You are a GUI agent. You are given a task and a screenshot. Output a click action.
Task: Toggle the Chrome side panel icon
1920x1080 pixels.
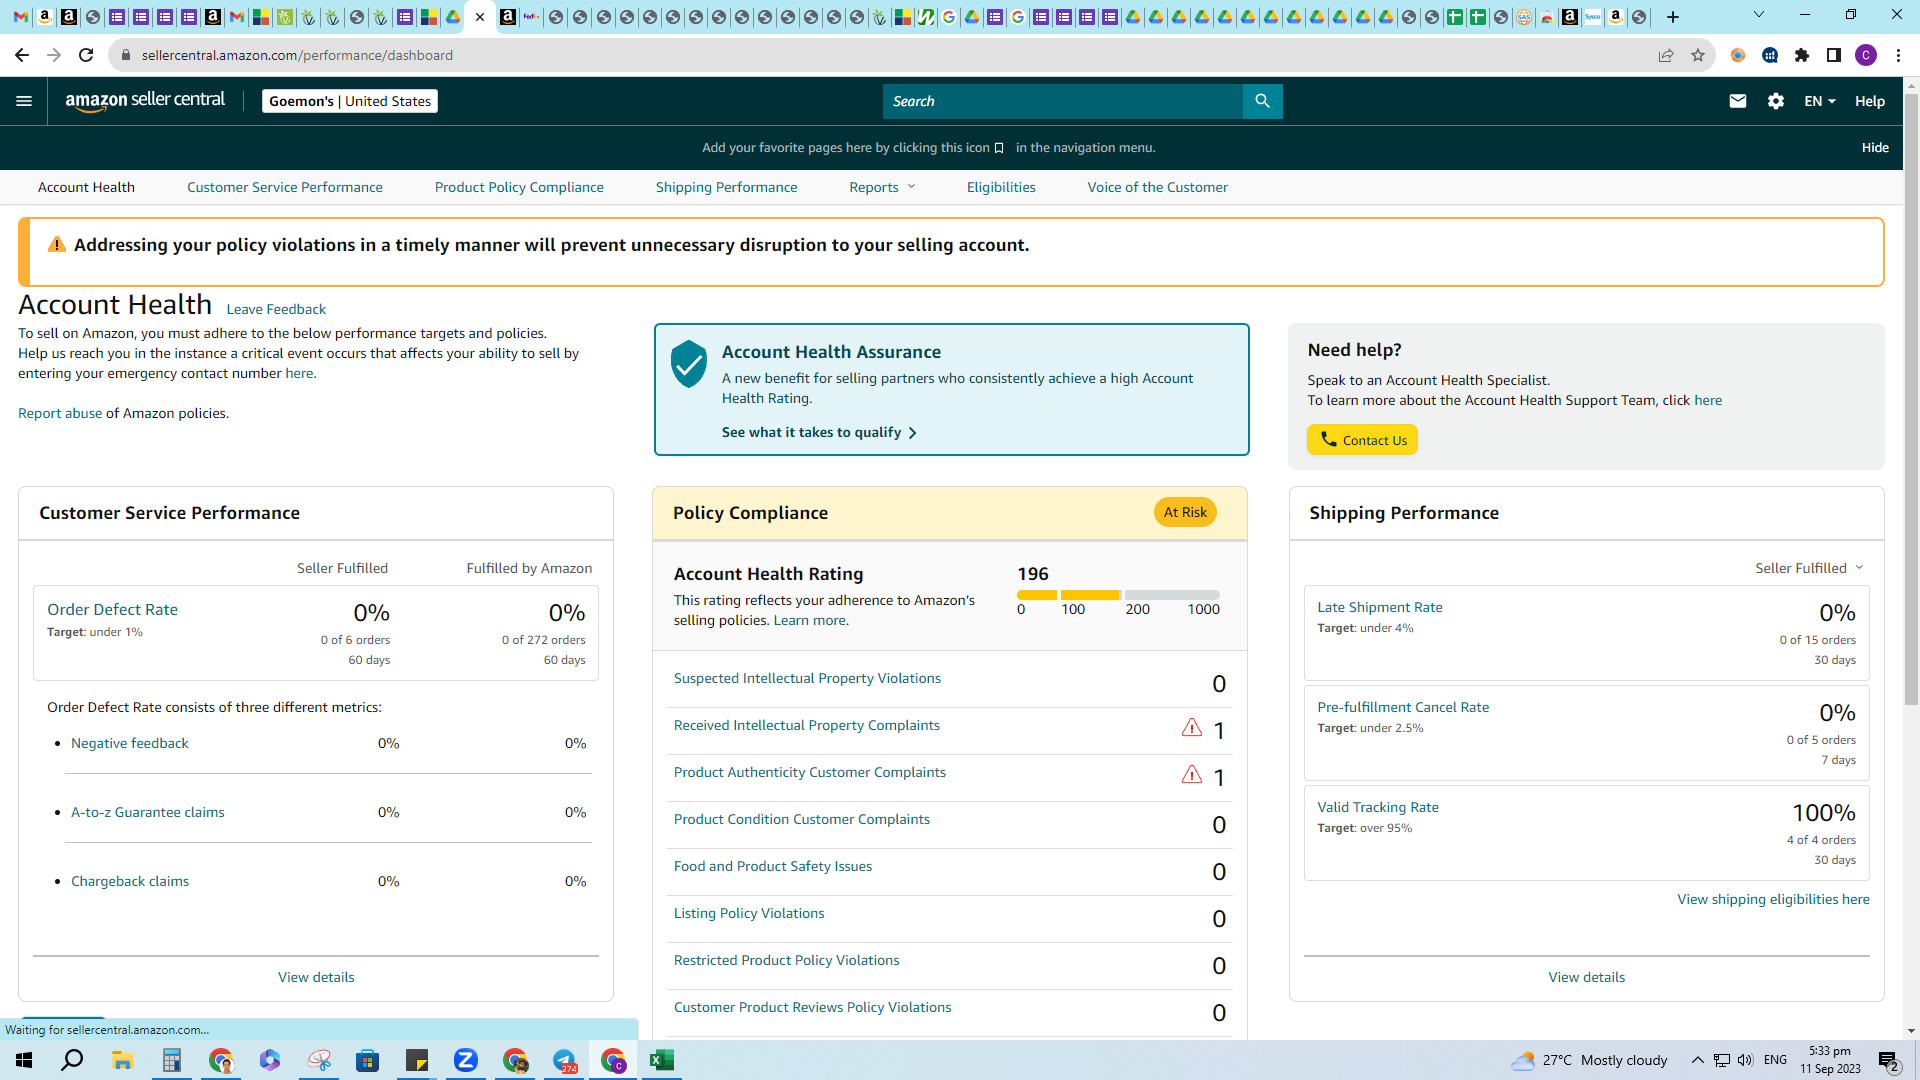tap(1834, 55)
